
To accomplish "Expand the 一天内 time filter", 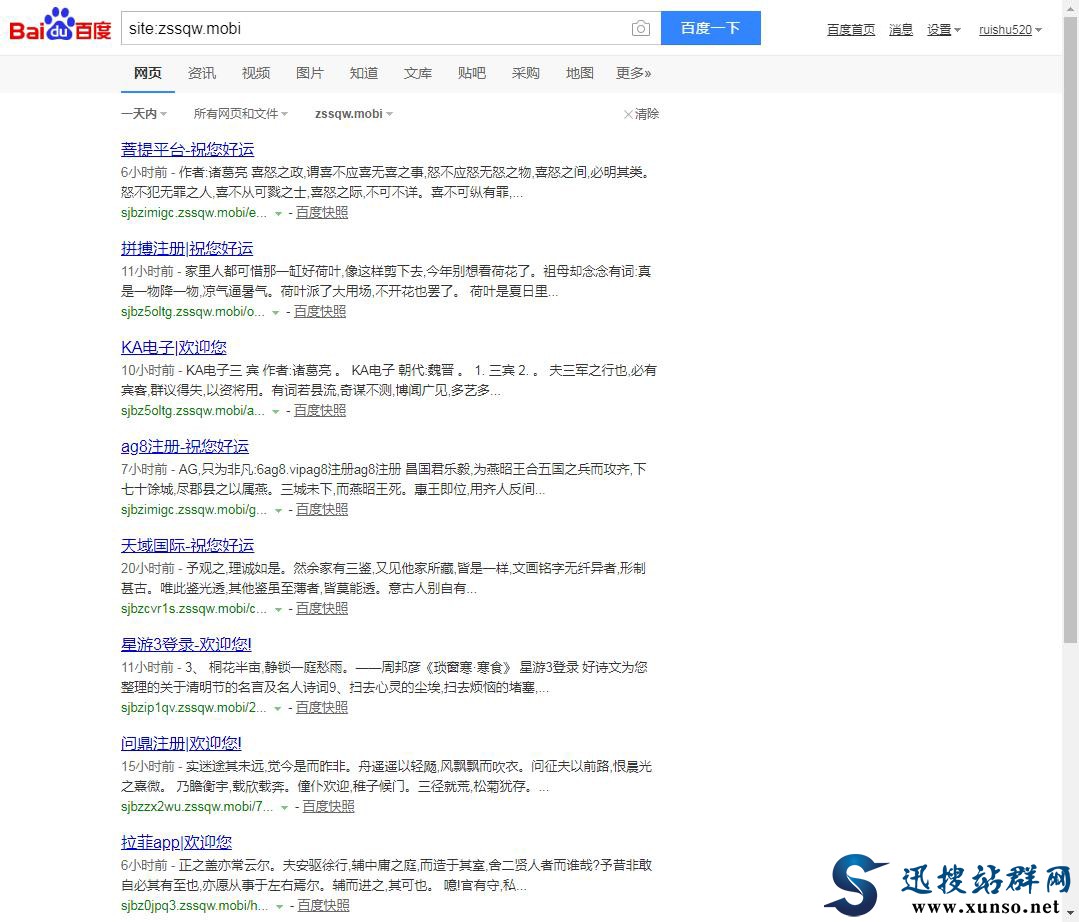I will pyautogui.click(x=144, y=114).
